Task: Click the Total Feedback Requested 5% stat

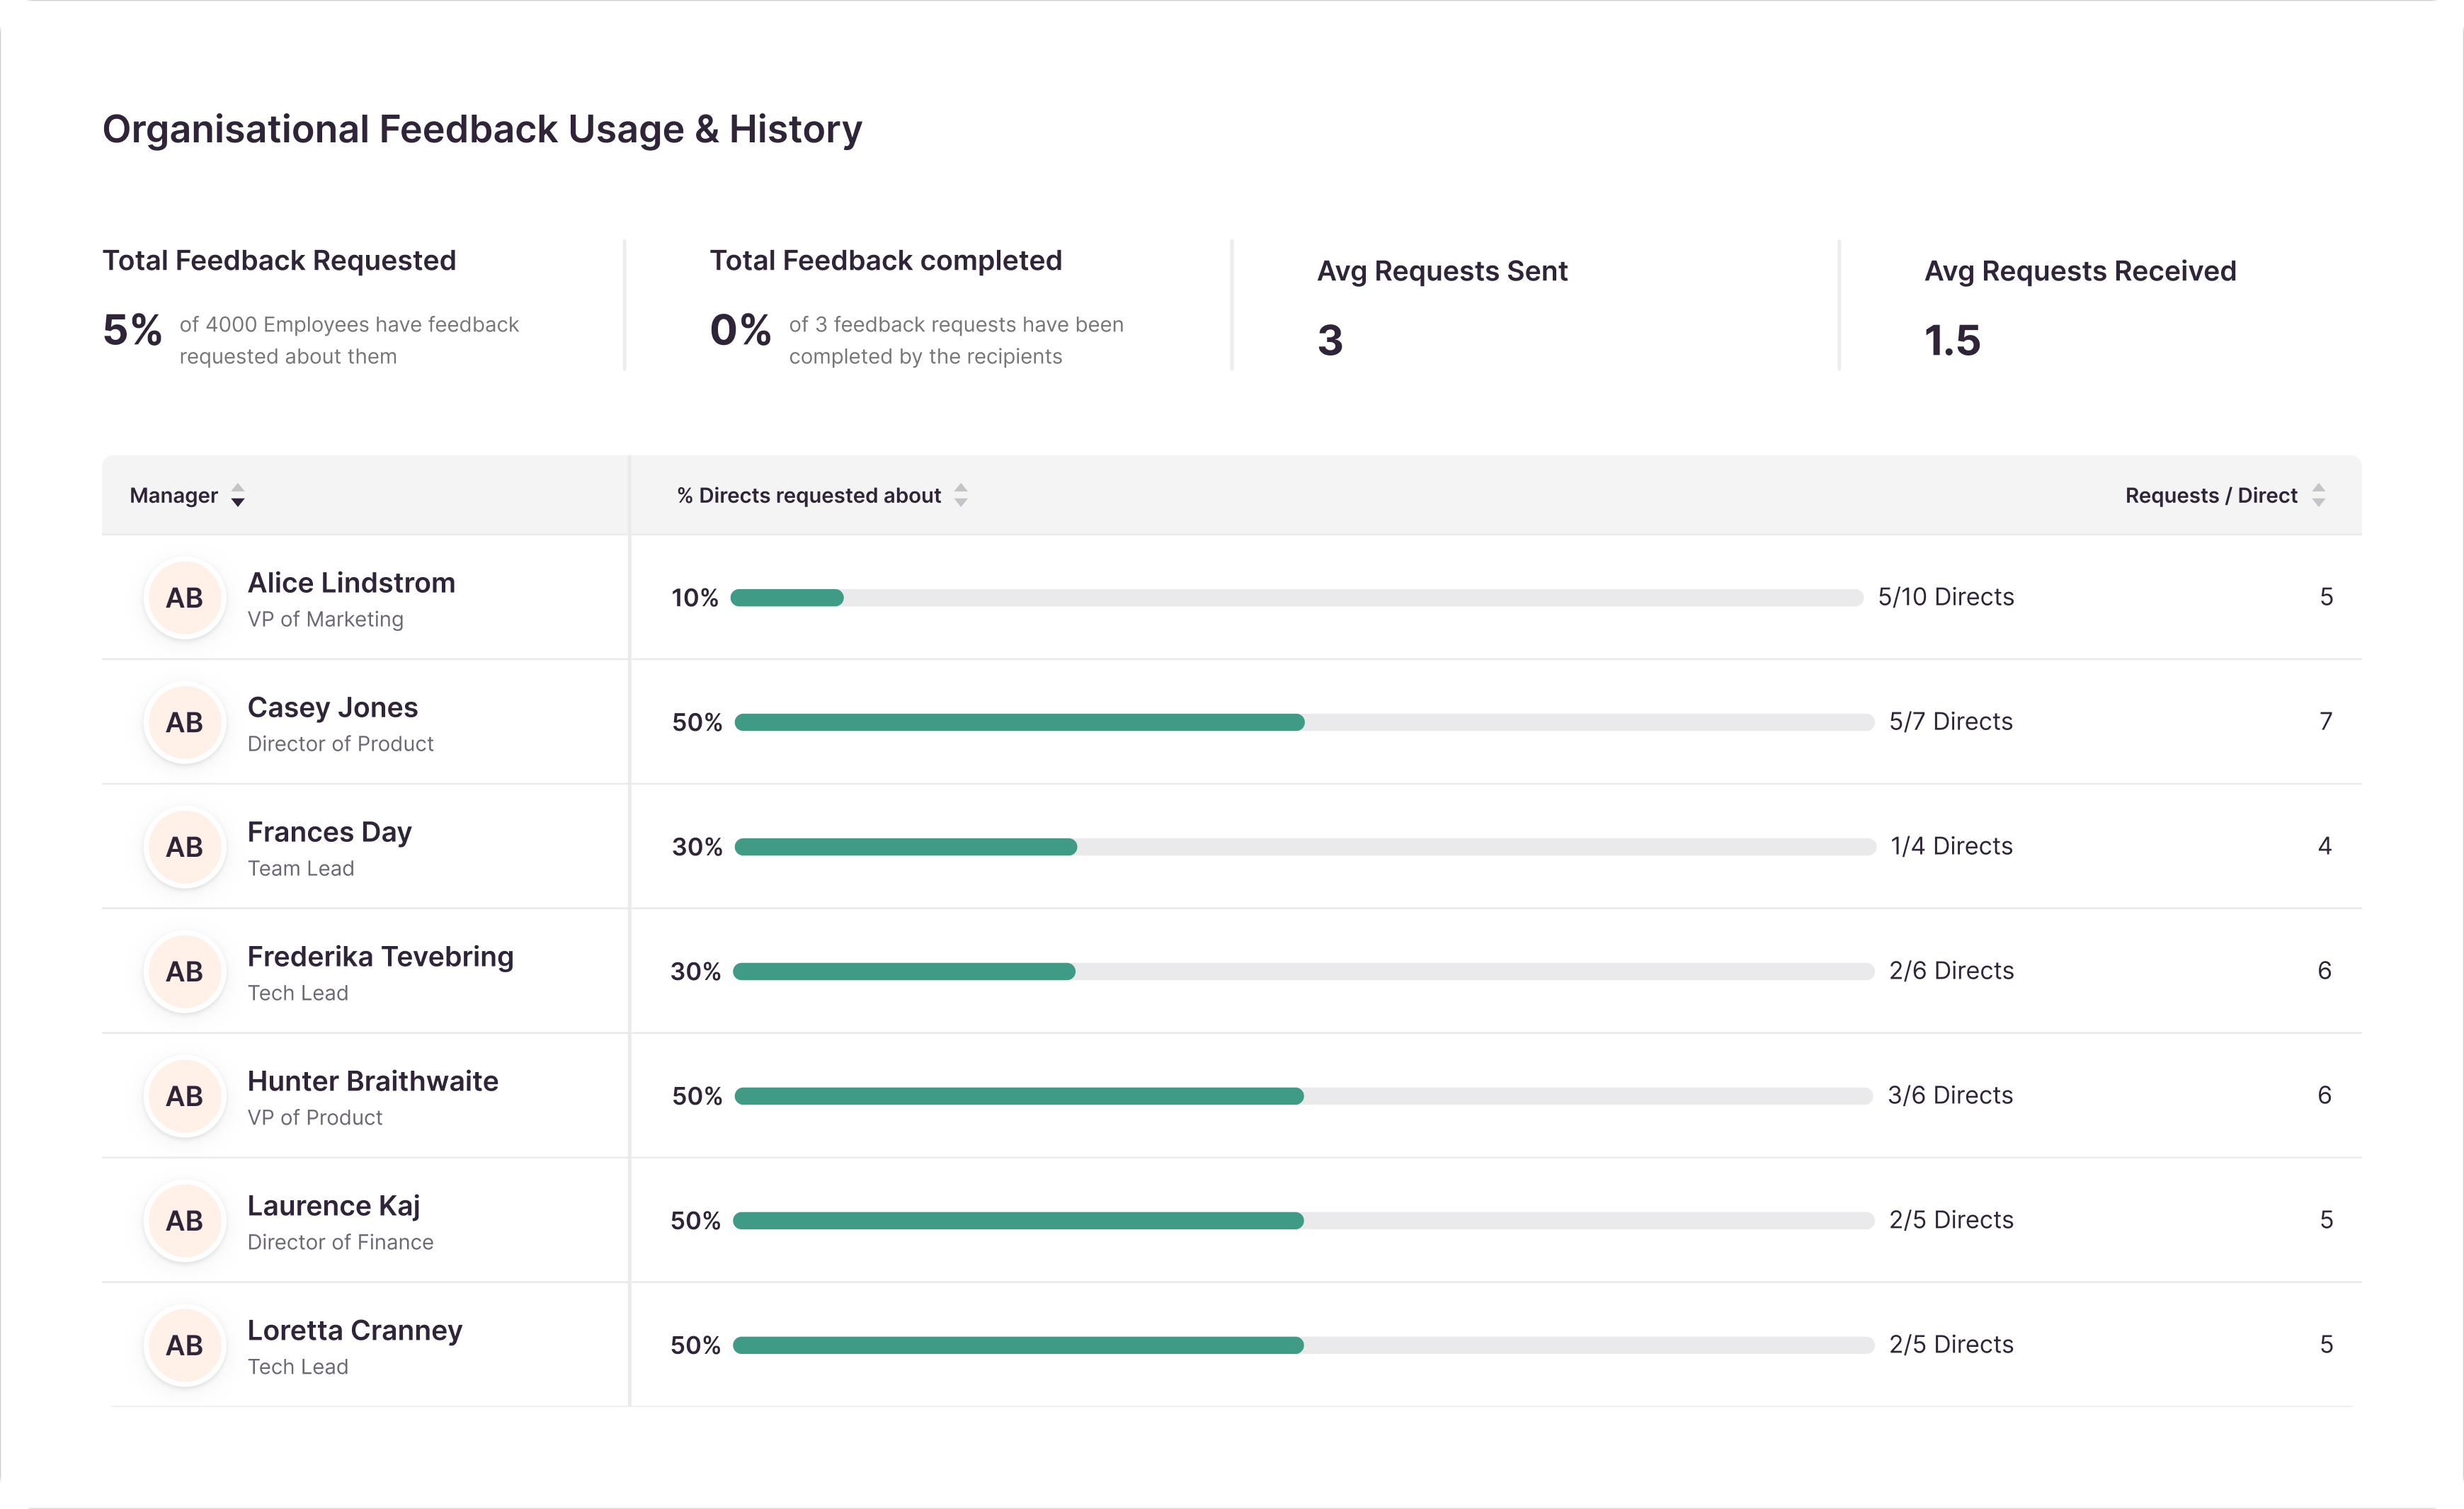Action: [x=132, y=330]
